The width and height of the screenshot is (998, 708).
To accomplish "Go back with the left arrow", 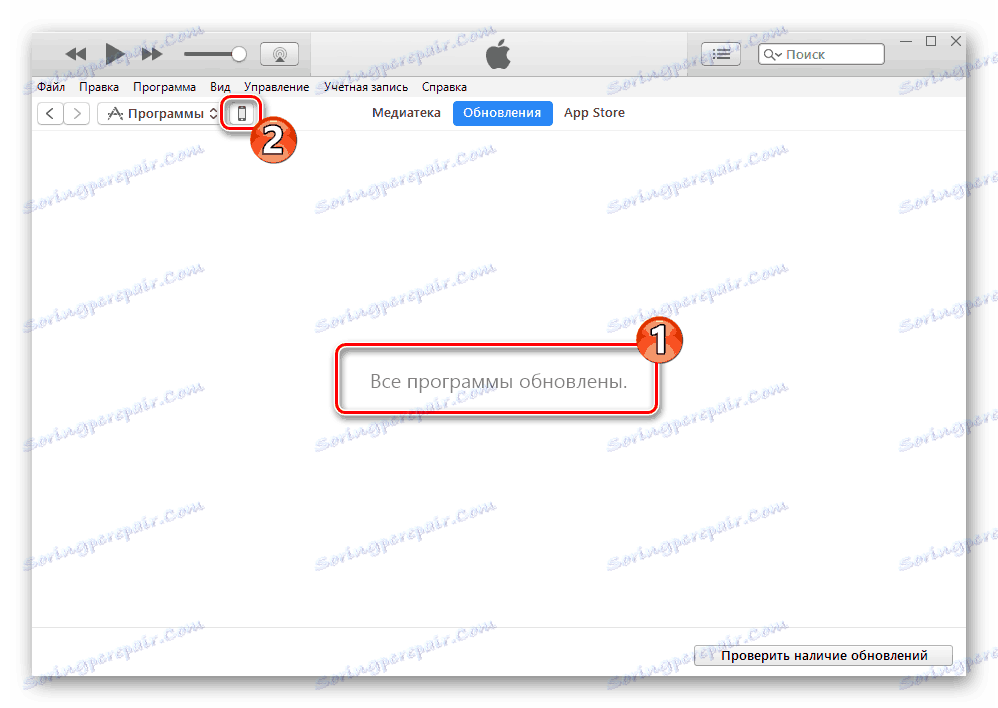I will [50, 114].
